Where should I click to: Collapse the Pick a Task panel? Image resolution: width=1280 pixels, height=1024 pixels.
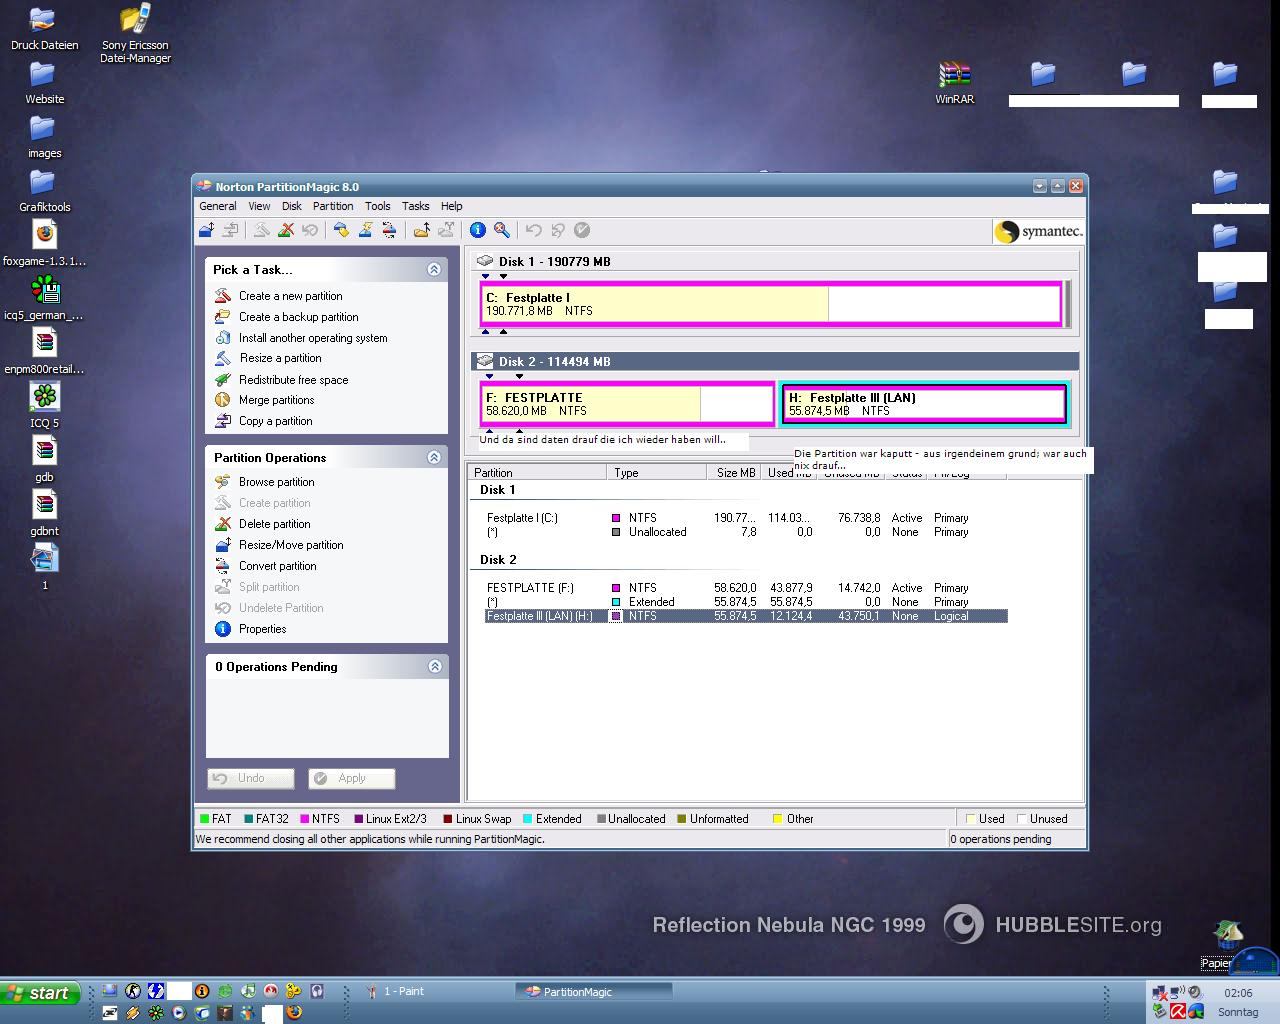pyautogui.click(x=434, y=269)
